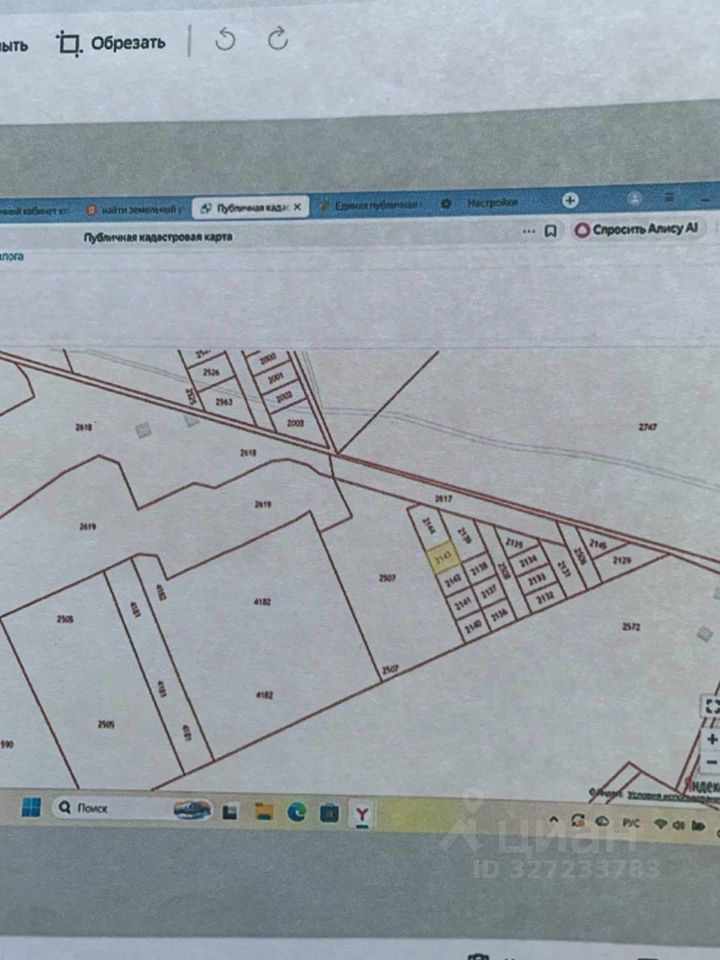Open File Explorer from the taskbar
This screenshot has width=720, height=960.
tap(264, 812)
